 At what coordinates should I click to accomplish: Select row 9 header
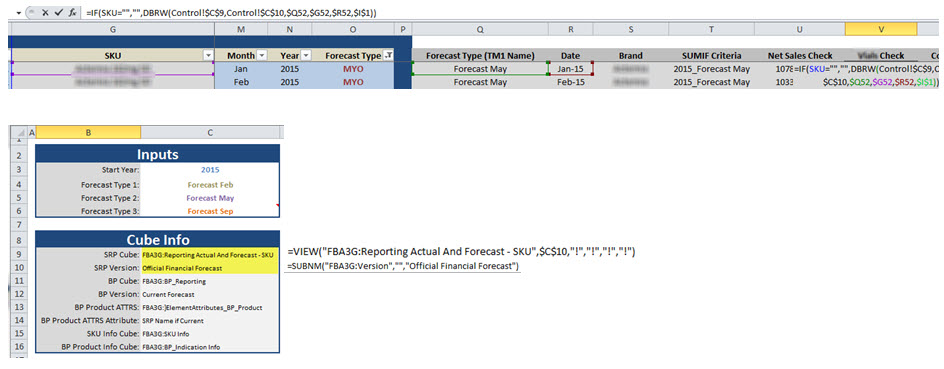click(19, 255)
